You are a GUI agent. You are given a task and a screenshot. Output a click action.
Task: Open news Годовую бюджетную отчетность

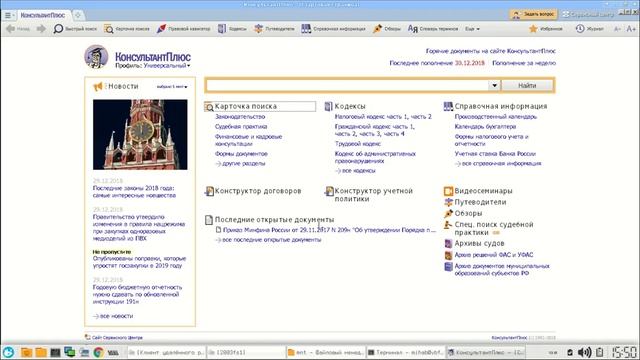click(x=137, y=294)
